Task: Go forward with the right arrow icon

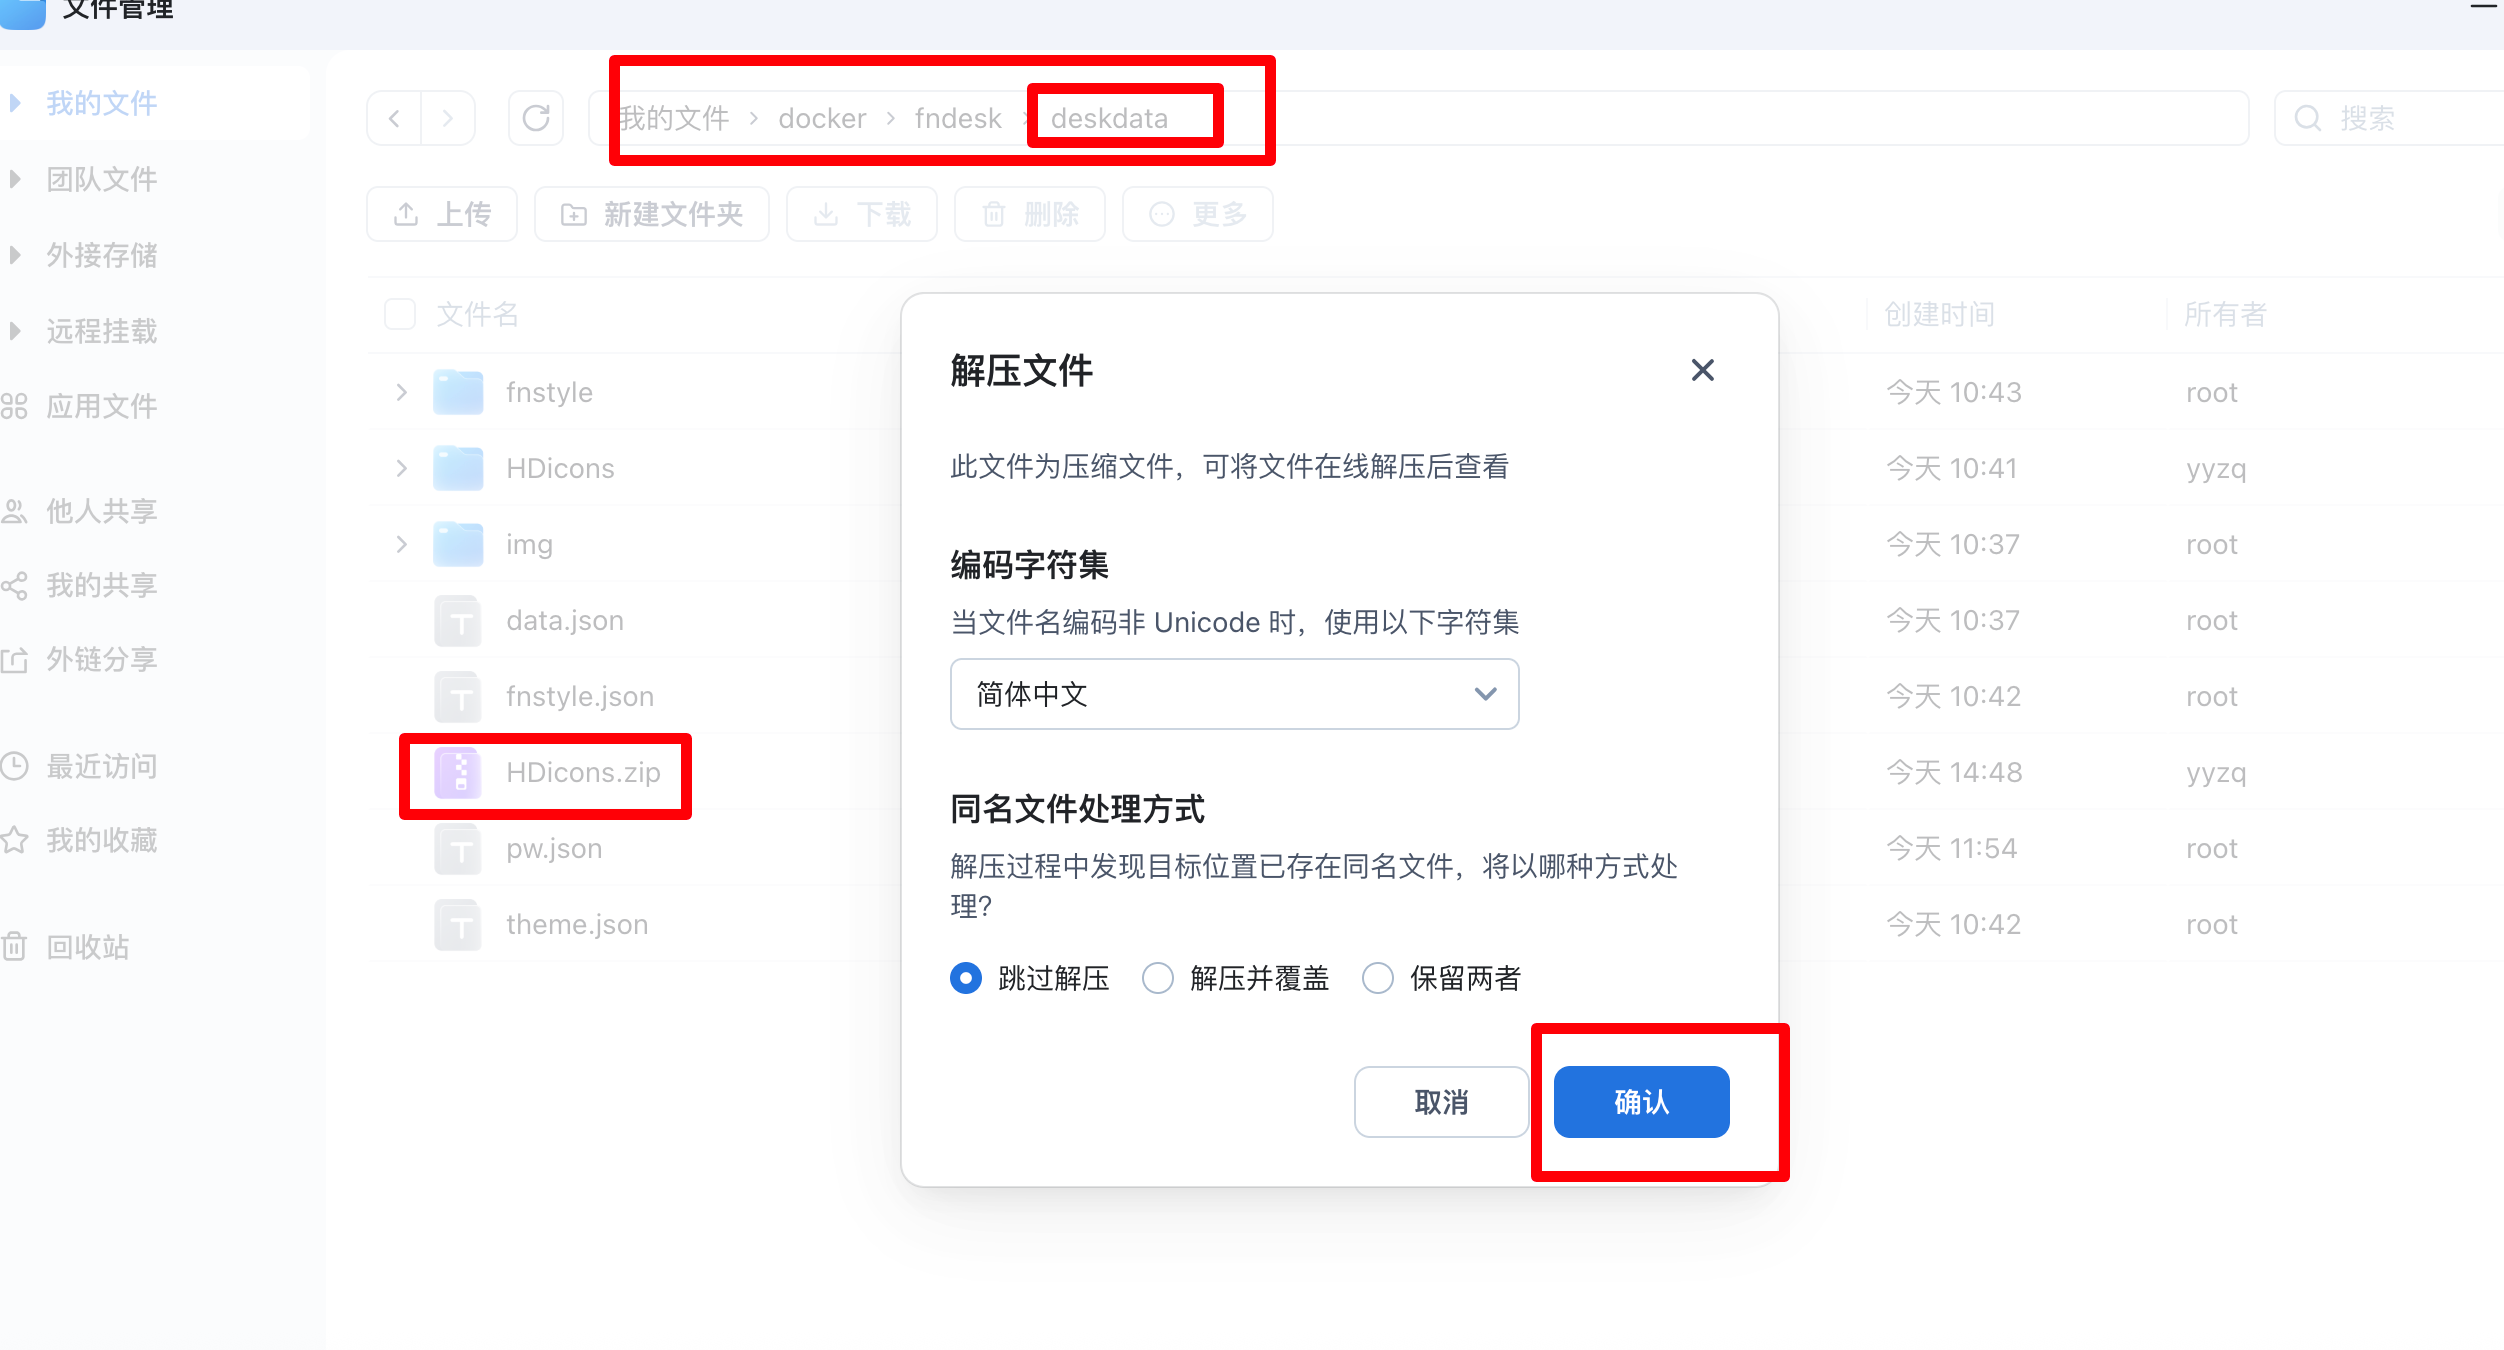Action: (x=448, y=118)
